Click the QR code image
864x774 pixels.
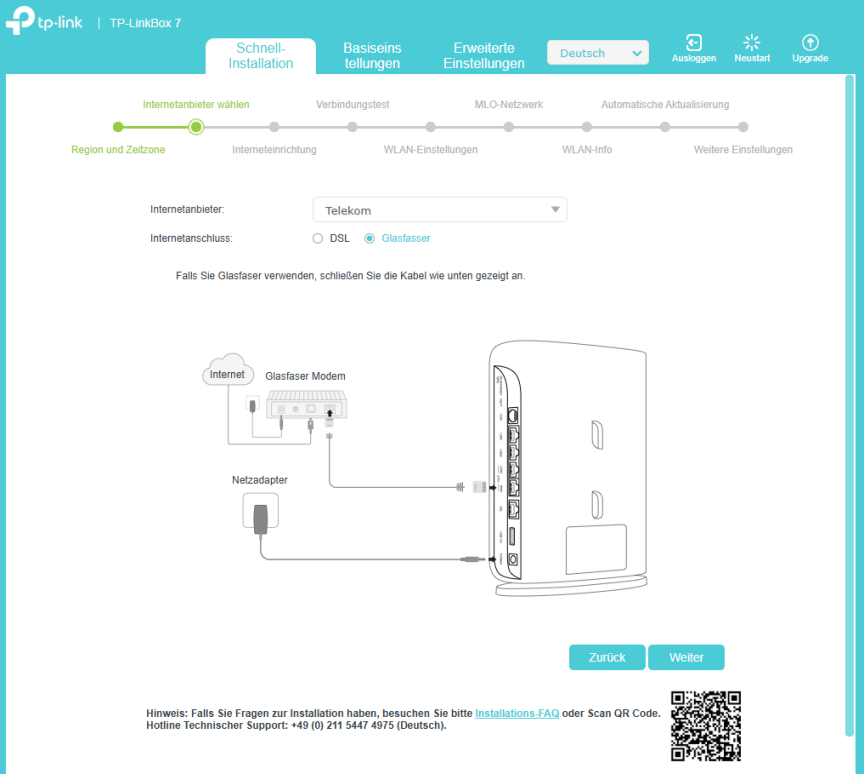706,726
